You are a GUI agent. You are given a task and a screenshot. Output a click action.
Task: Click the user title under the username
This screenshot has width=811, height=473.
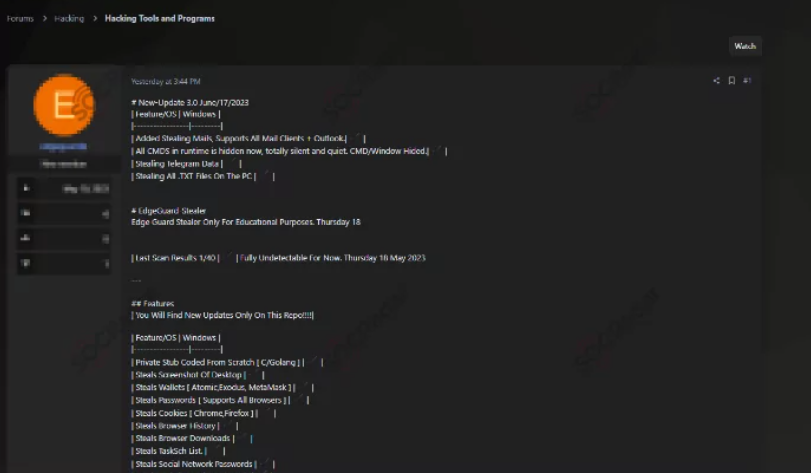(64, 163)
